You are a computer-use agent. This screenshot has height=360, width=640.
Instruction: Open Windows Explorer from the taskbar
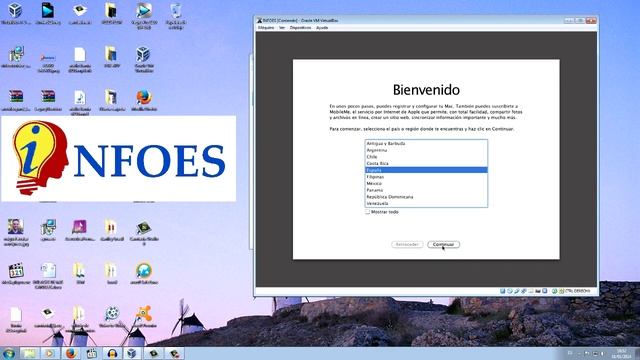pyautogui.click(x=29, y=353)
